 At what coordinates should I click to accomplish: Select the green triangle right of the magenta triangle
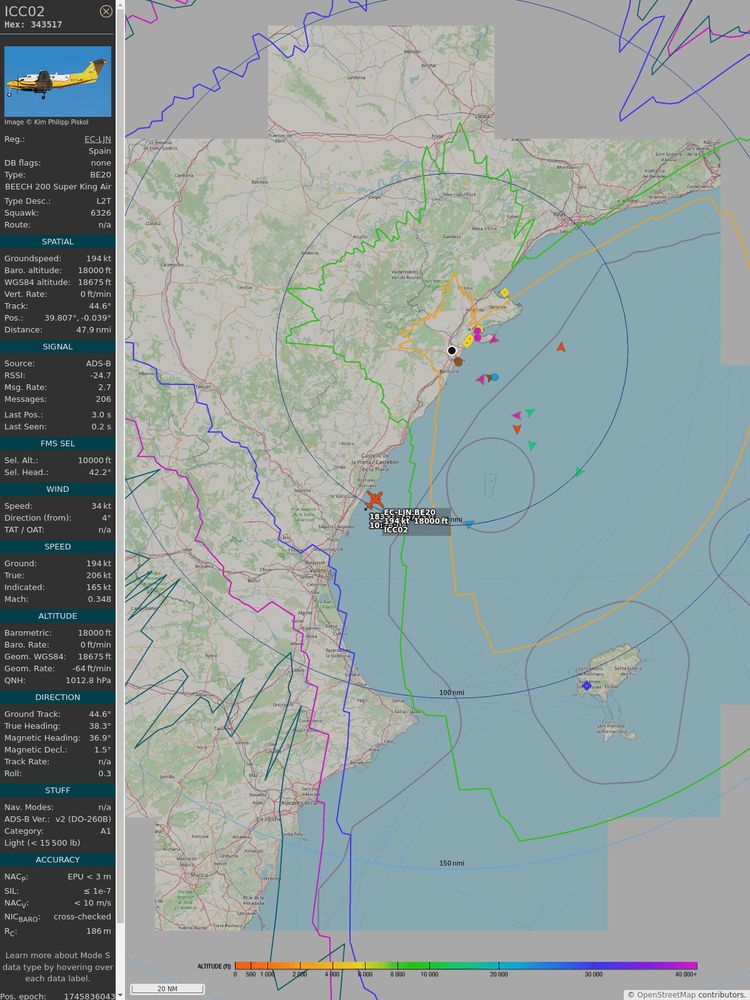(x=530, y=413)
